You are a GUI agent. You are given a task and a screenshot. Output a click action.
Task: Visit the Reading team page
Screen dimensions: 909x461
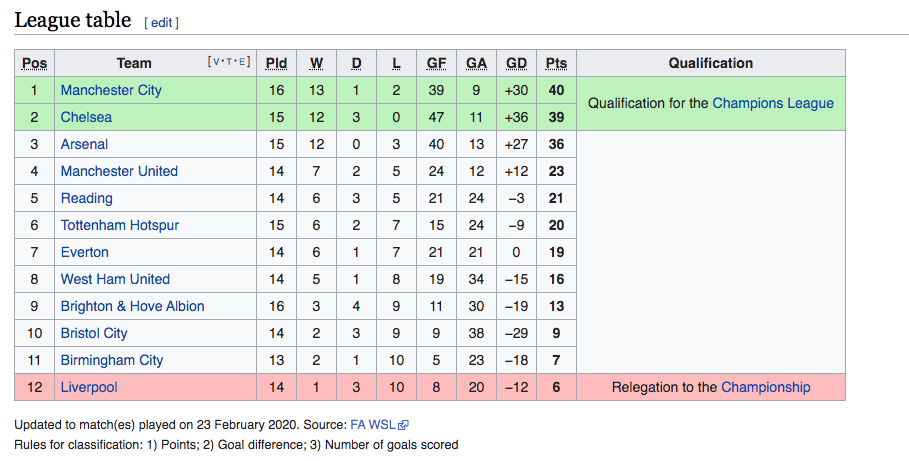click(x=87, y=198)
